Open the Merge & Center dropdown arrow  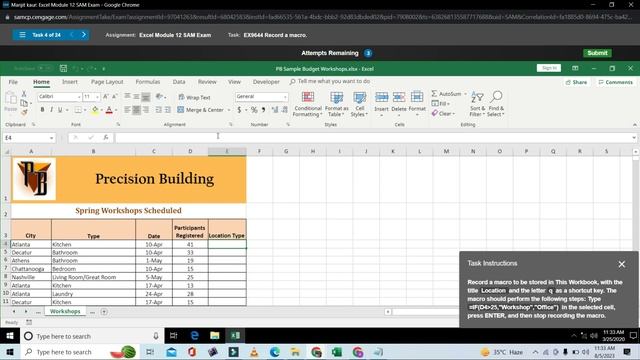point(229,110)
